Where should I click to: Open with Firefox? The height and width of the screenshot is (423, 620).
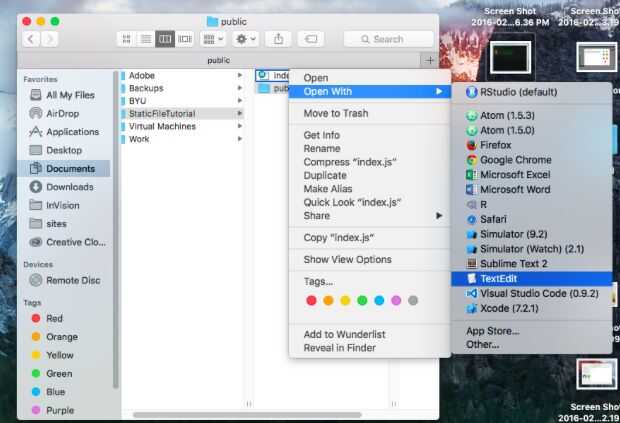click(x=531, y=145)
